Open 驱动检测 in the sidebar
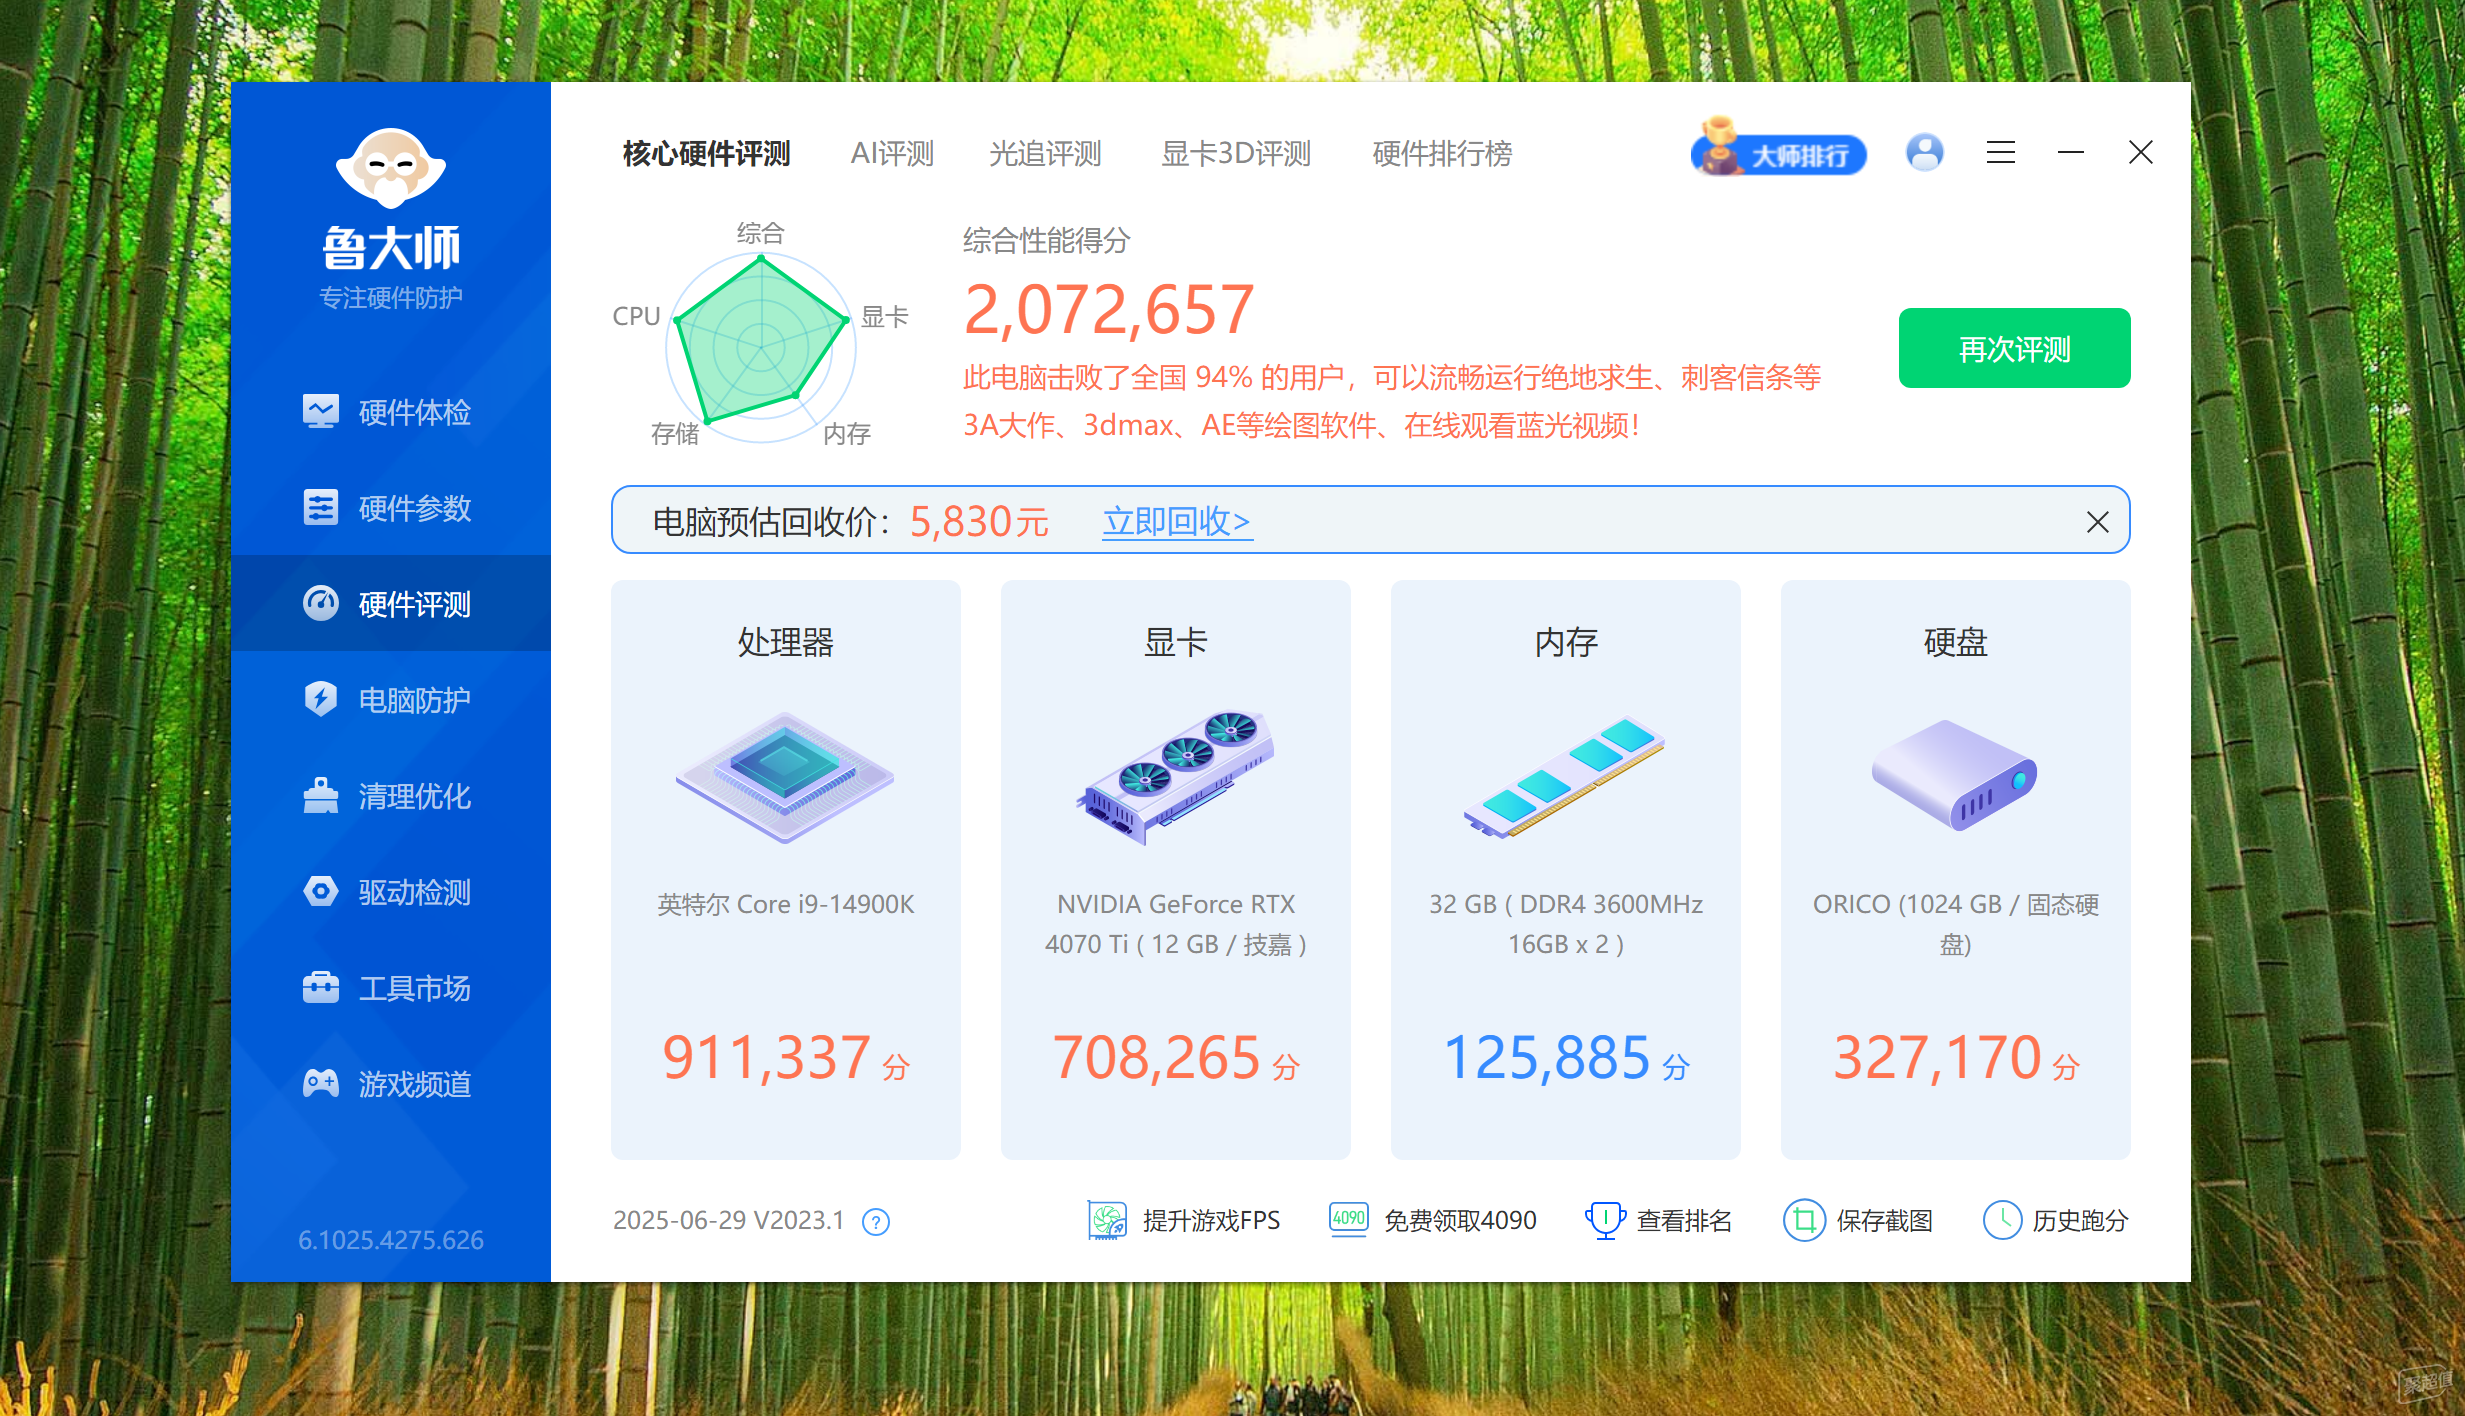 391,892
